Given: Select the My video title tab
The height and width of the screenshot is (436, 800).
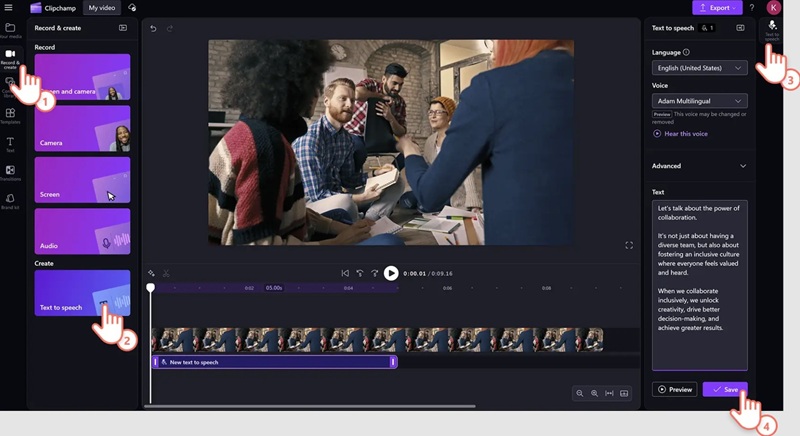Looking at the screenshot, I should tap(102, 8).
